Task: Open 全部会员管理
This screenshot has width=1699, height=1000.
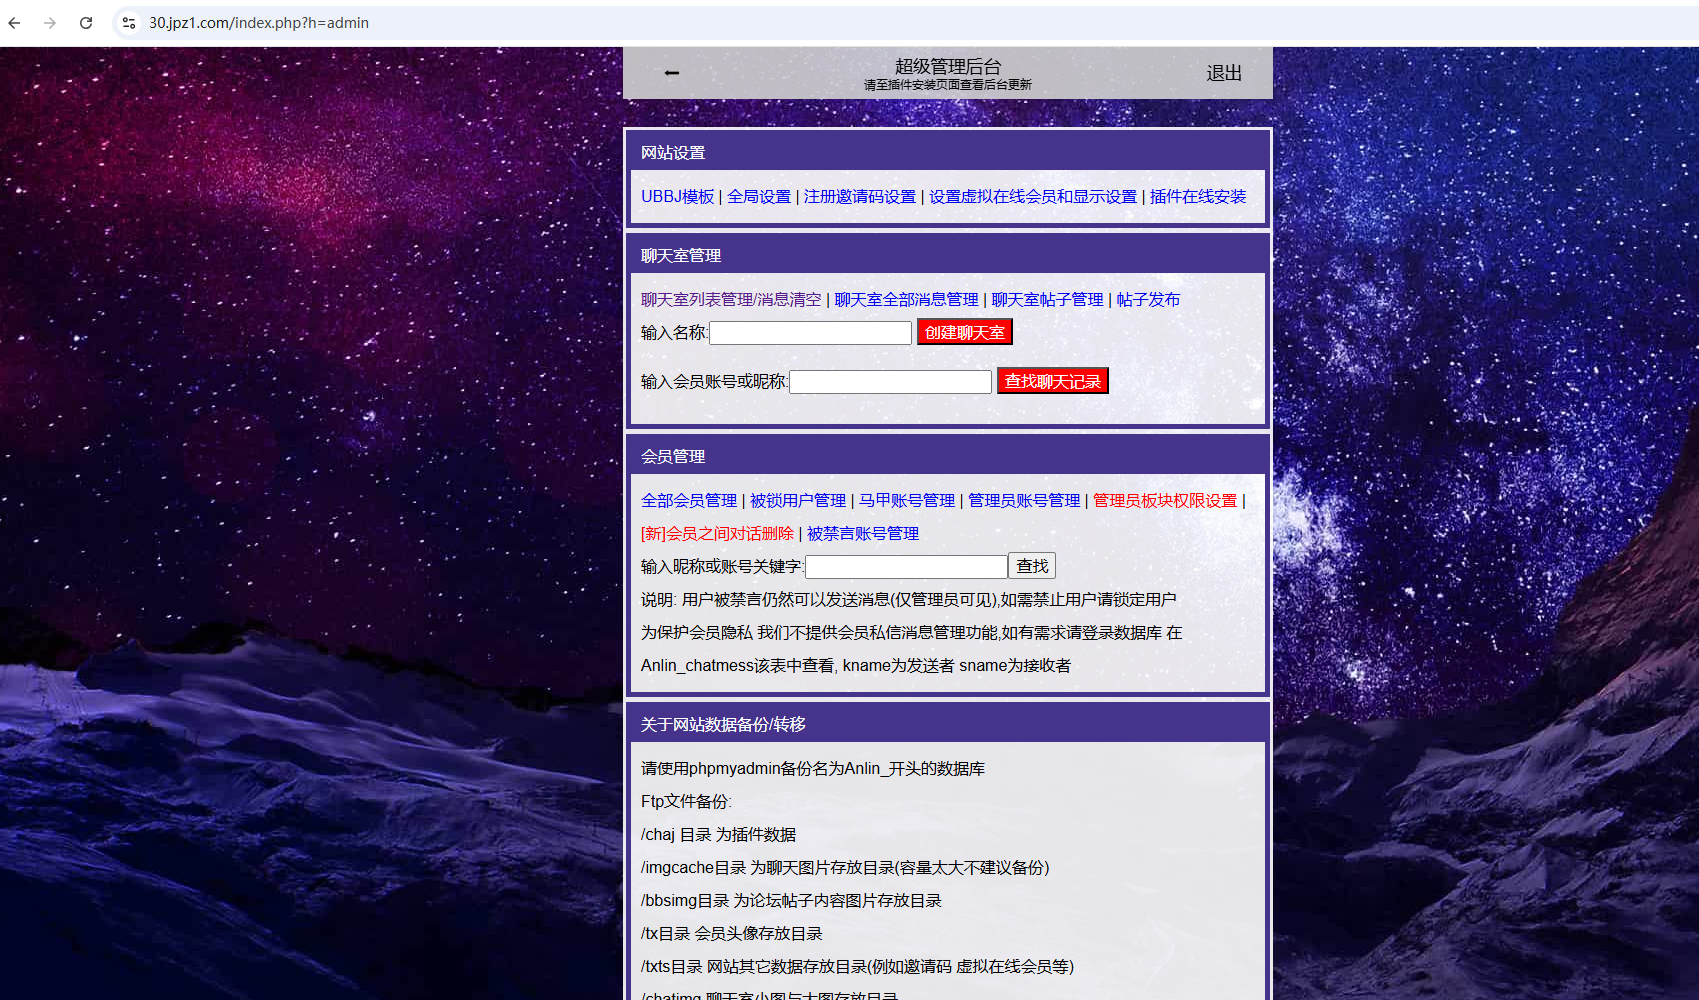Action: (688, 501)
